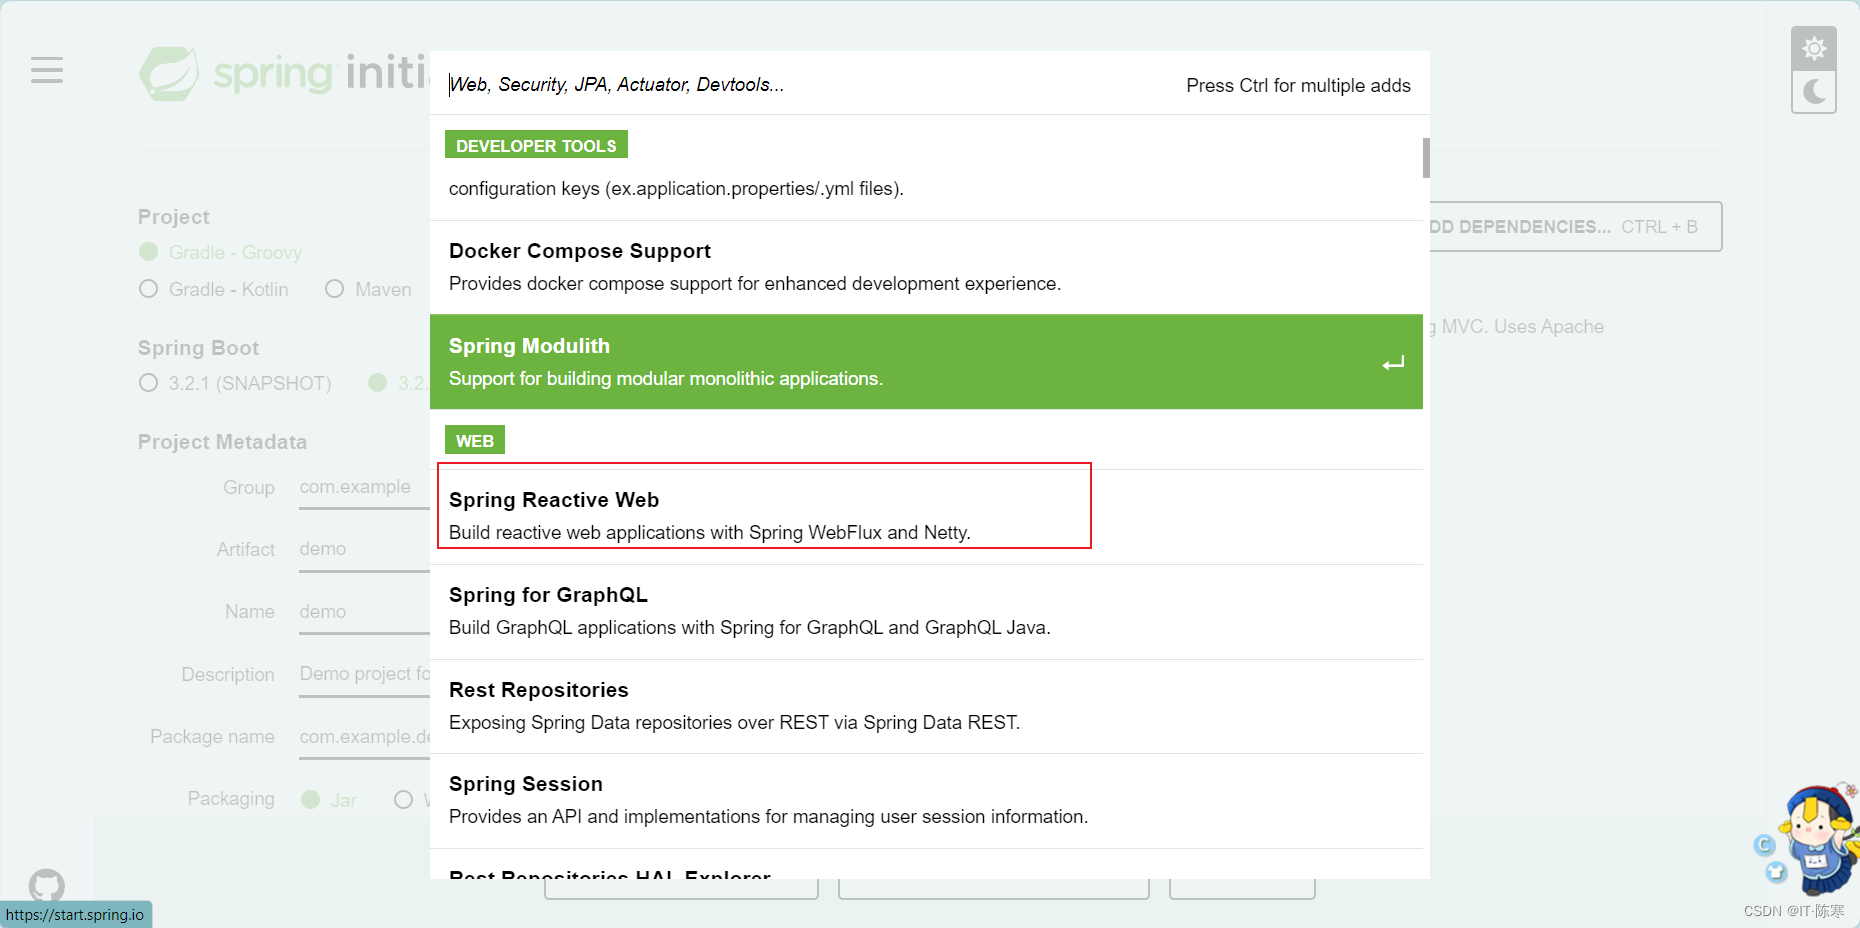This screenshot has height=928, width=1860.
Task: Click the enter-arrow icon on Spring Modulith
Action: [x=1393, y=363]
